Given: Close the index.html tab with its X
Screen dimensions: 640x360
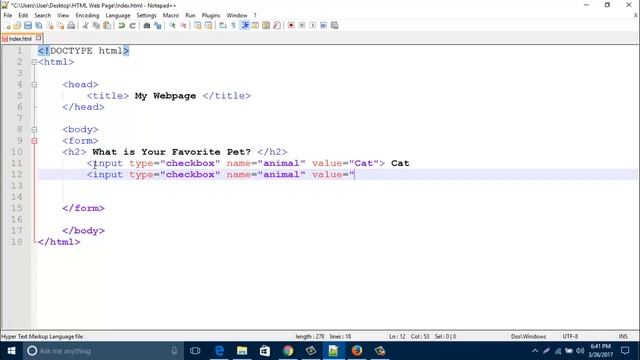Looking at the screenshot, I should click(39, 38).
